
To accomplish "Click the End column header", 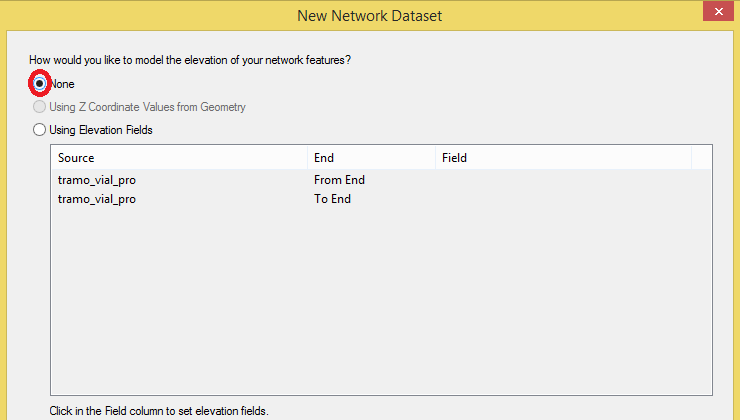I will 370,158.
